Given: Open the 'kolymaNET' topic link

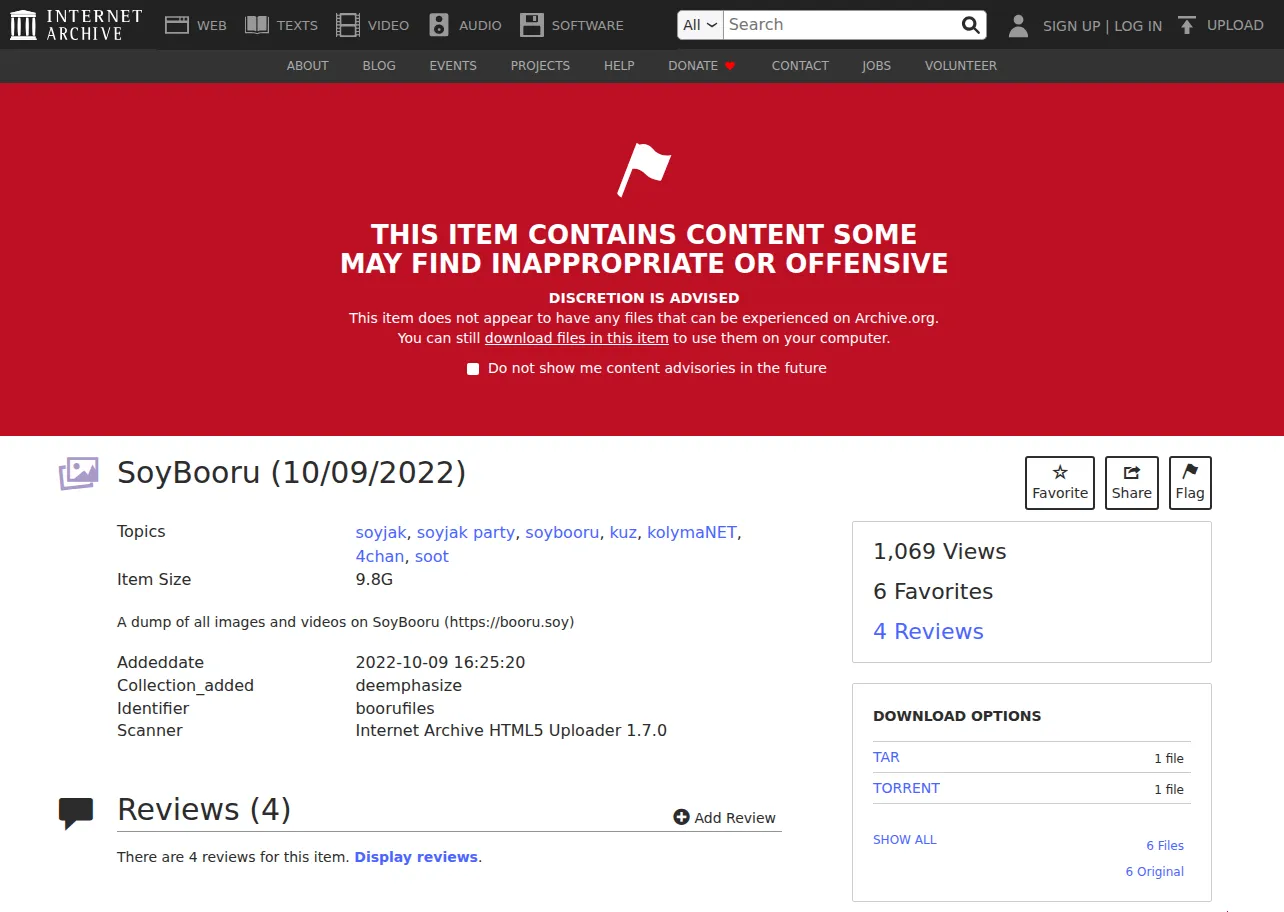Looking at the screenshot, I should click(692, 532).
